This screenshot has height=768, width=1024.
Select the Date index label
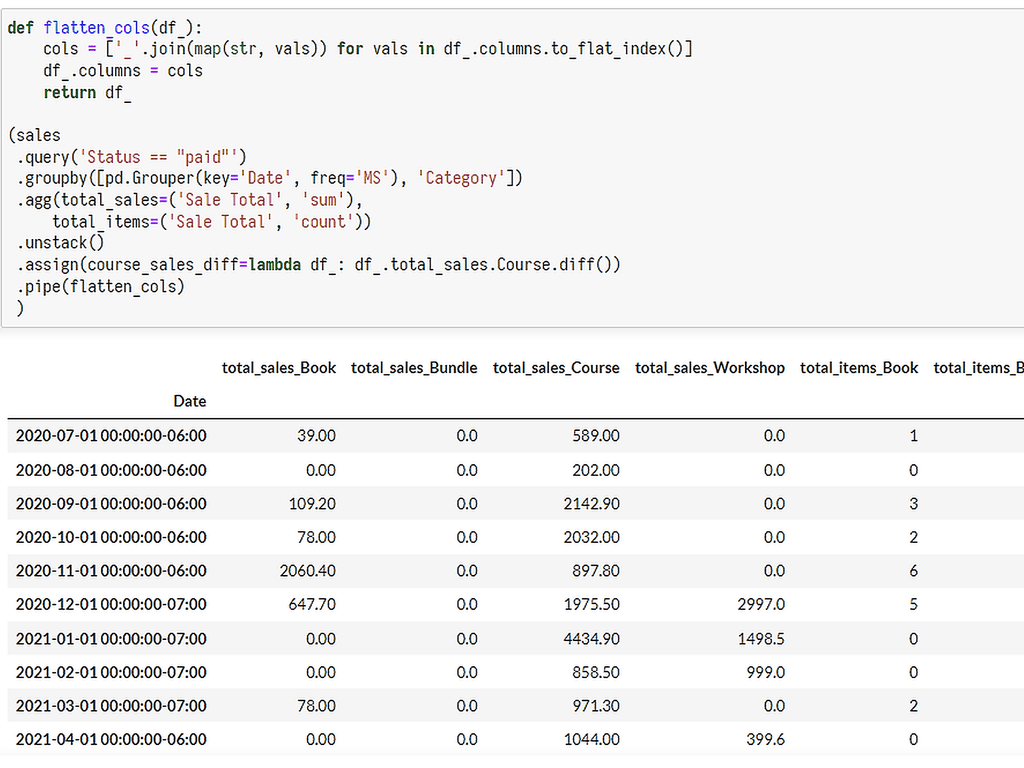(190, 401)
